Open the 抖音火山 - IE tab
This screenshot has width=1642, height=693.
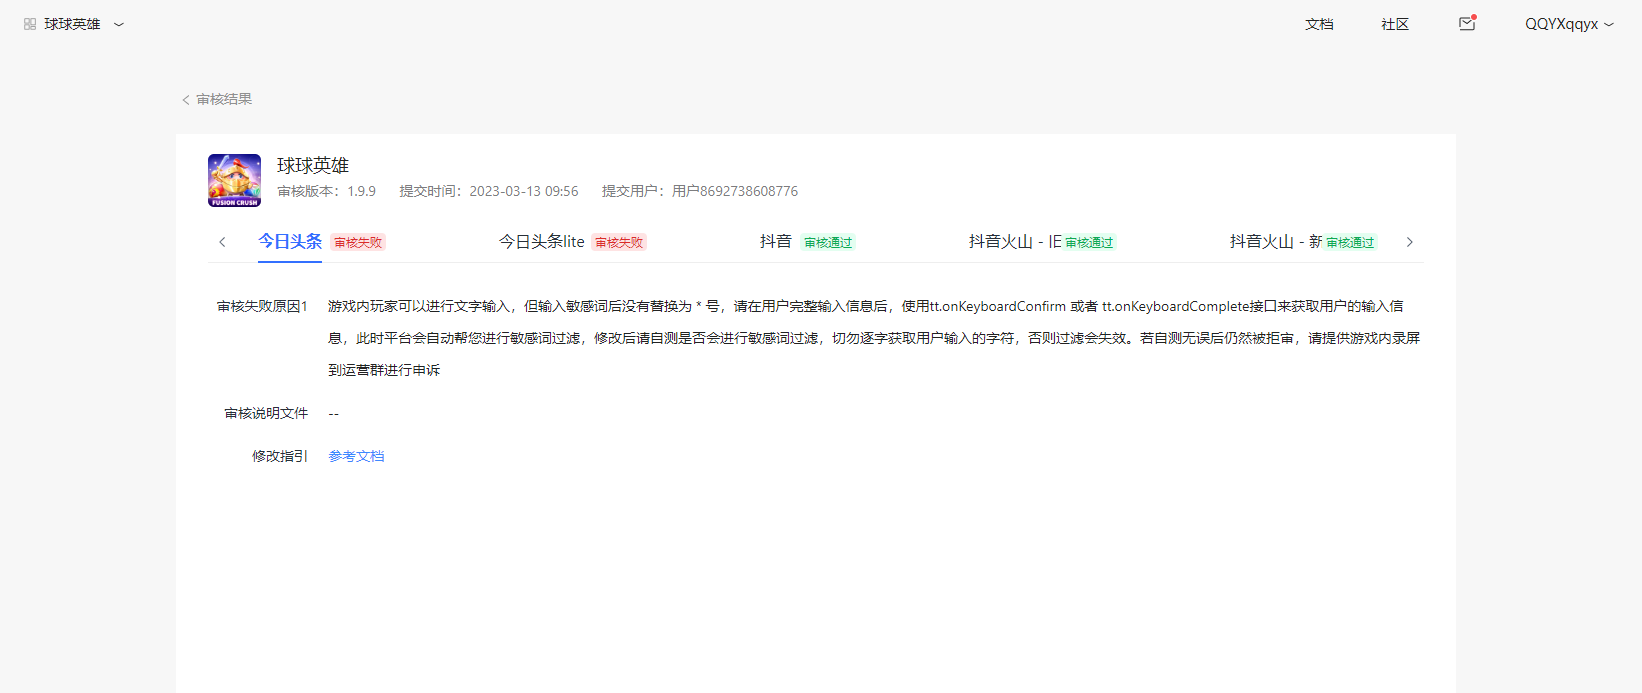pyautogui.click(x=1015, y=241)
